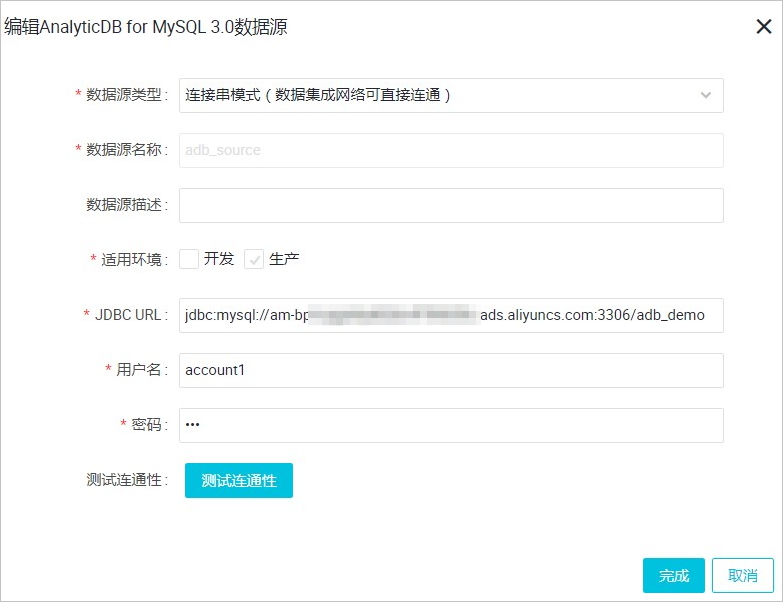Click the 测试连通性 label text on left
Viewport: 783px width, 602px height.
pos(123,480)
